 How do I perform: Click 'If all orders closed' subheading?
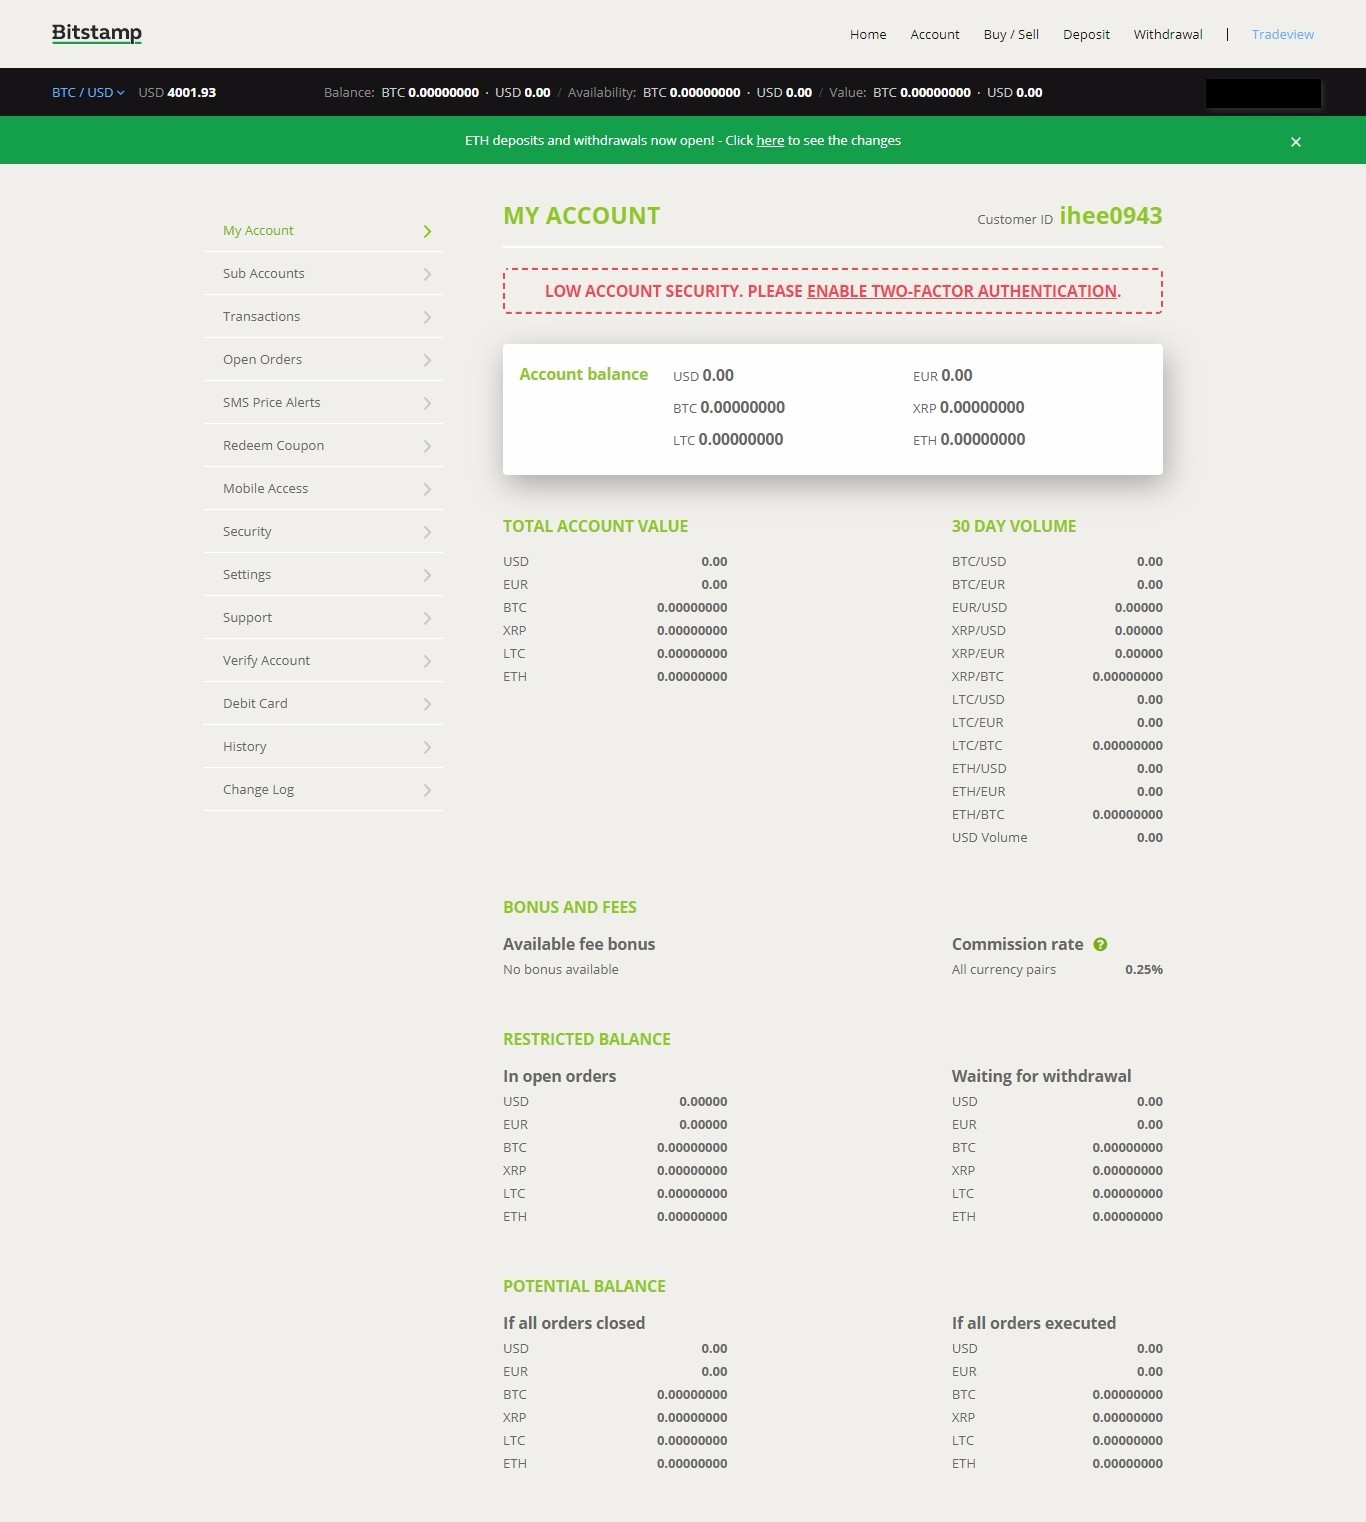pos(574,1323)
